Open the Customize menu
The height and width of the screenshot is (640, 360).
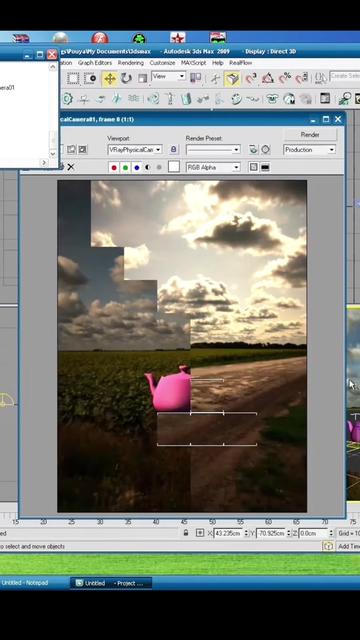(162, 63)
